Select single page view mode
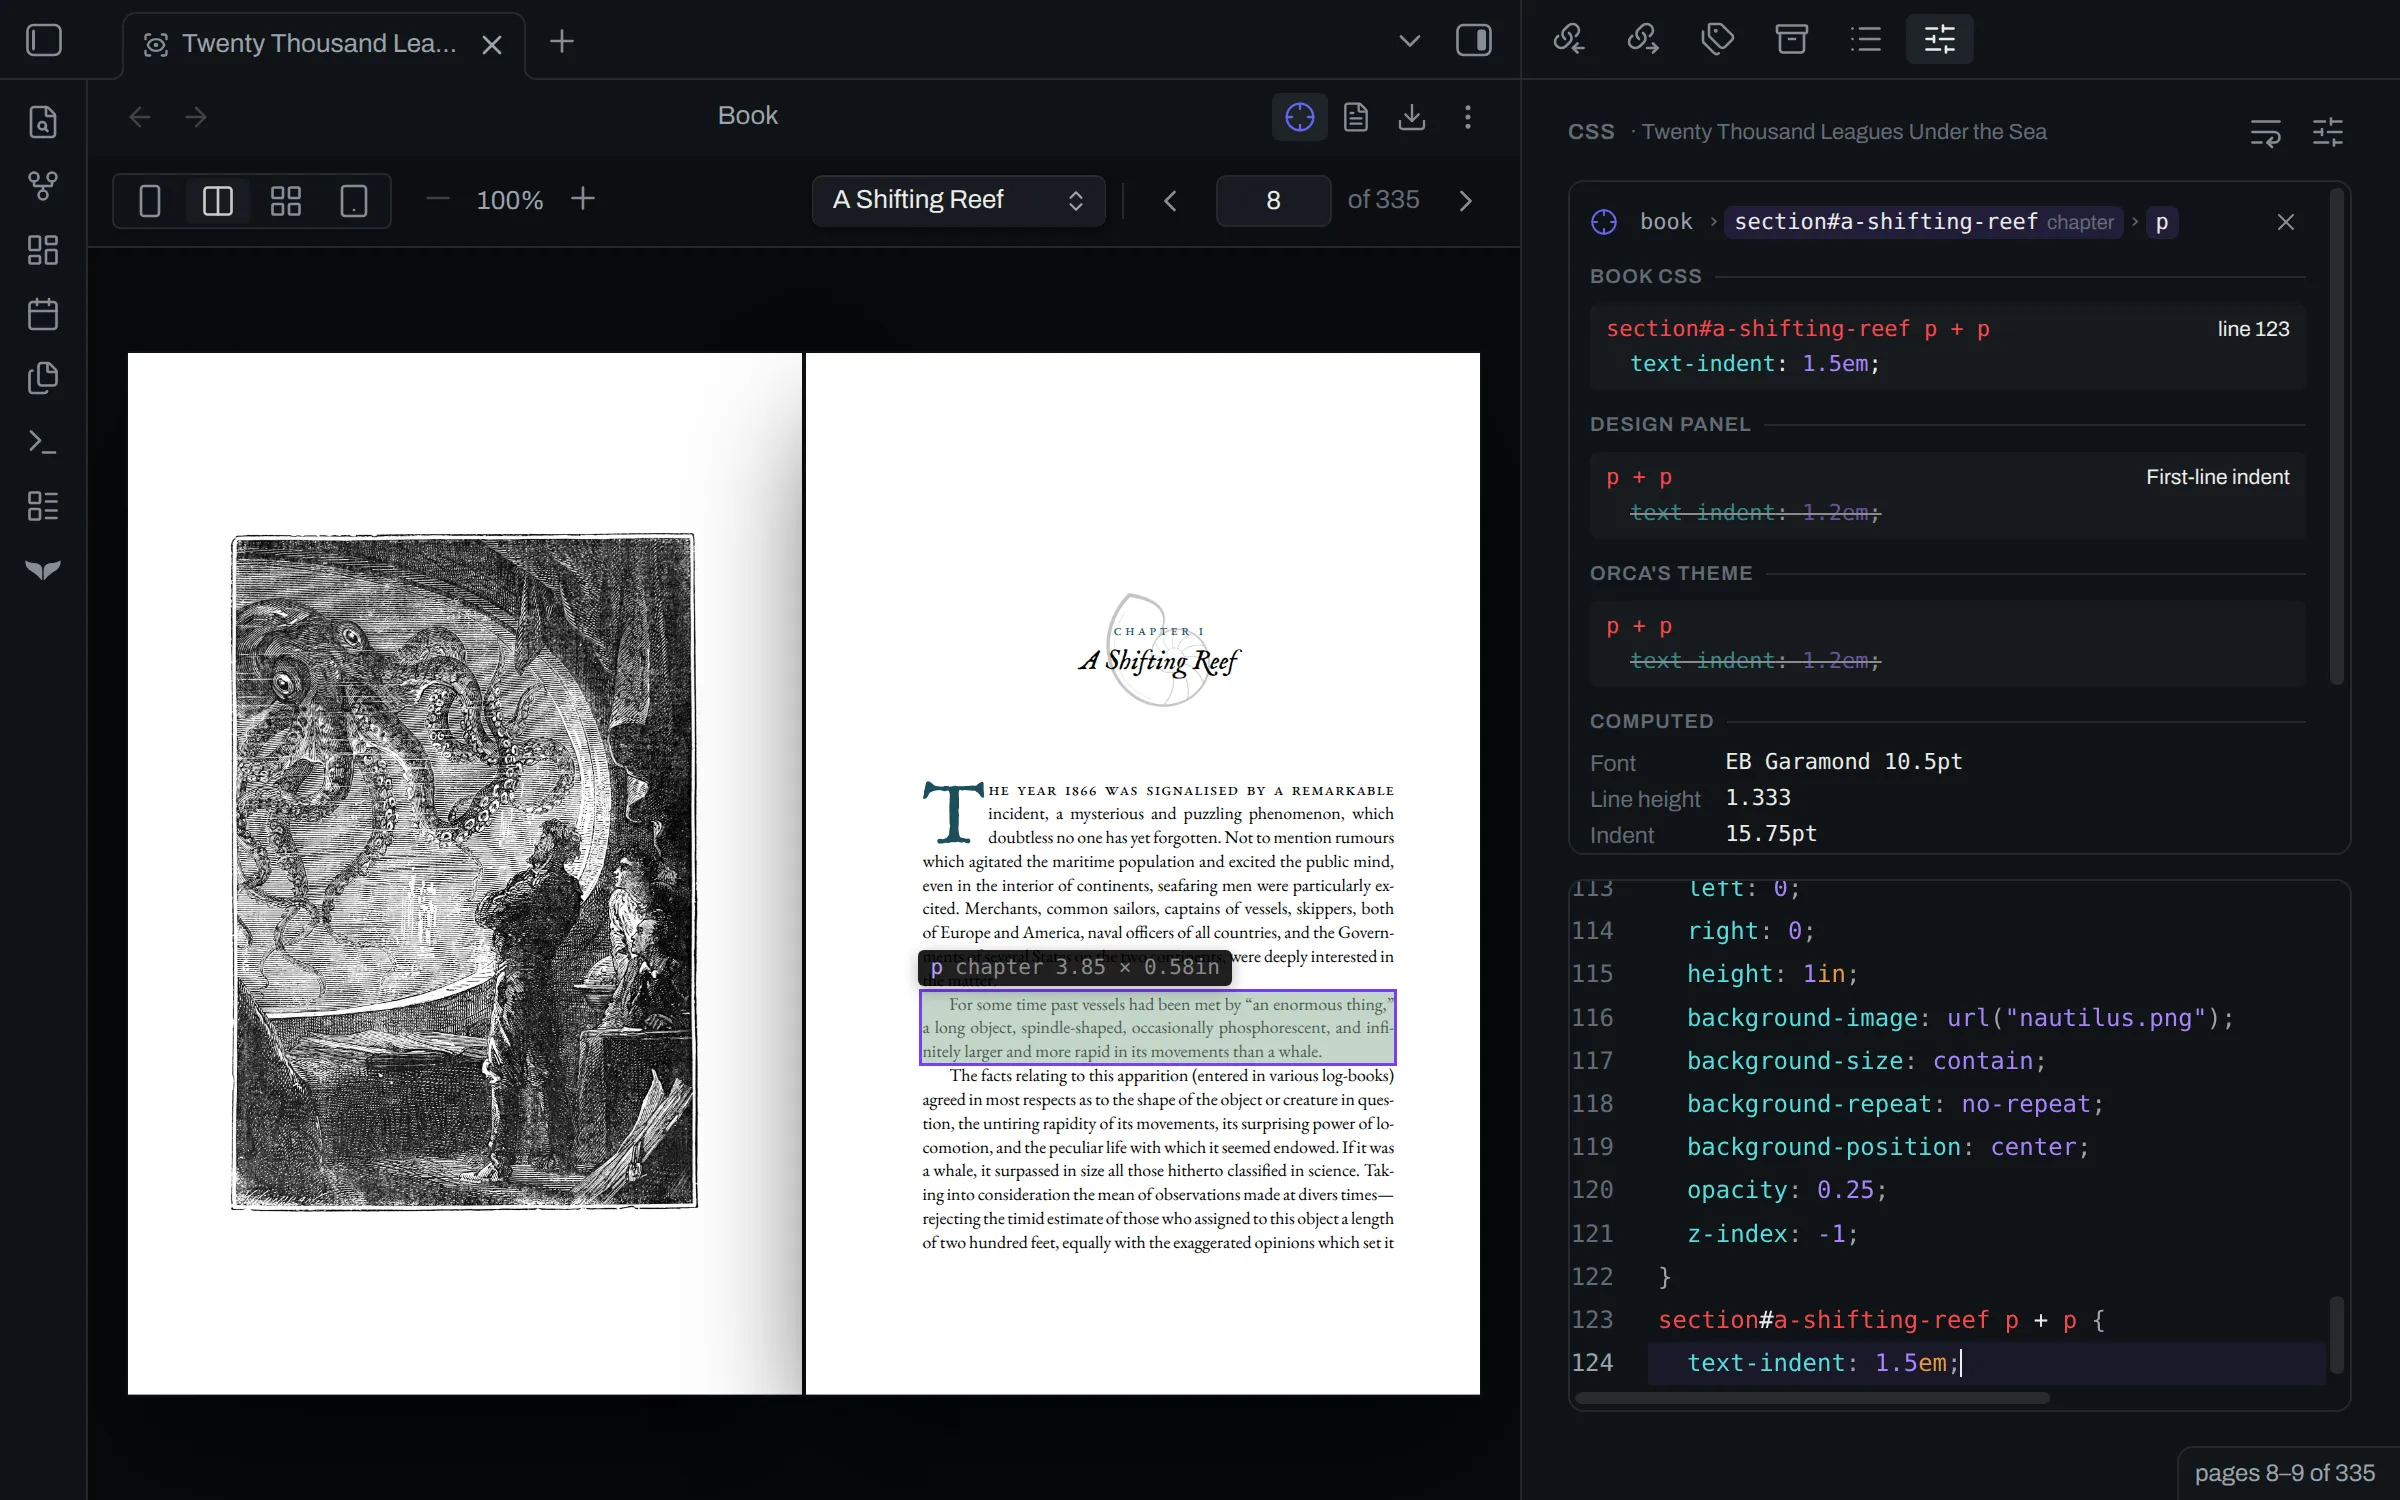 150,201
